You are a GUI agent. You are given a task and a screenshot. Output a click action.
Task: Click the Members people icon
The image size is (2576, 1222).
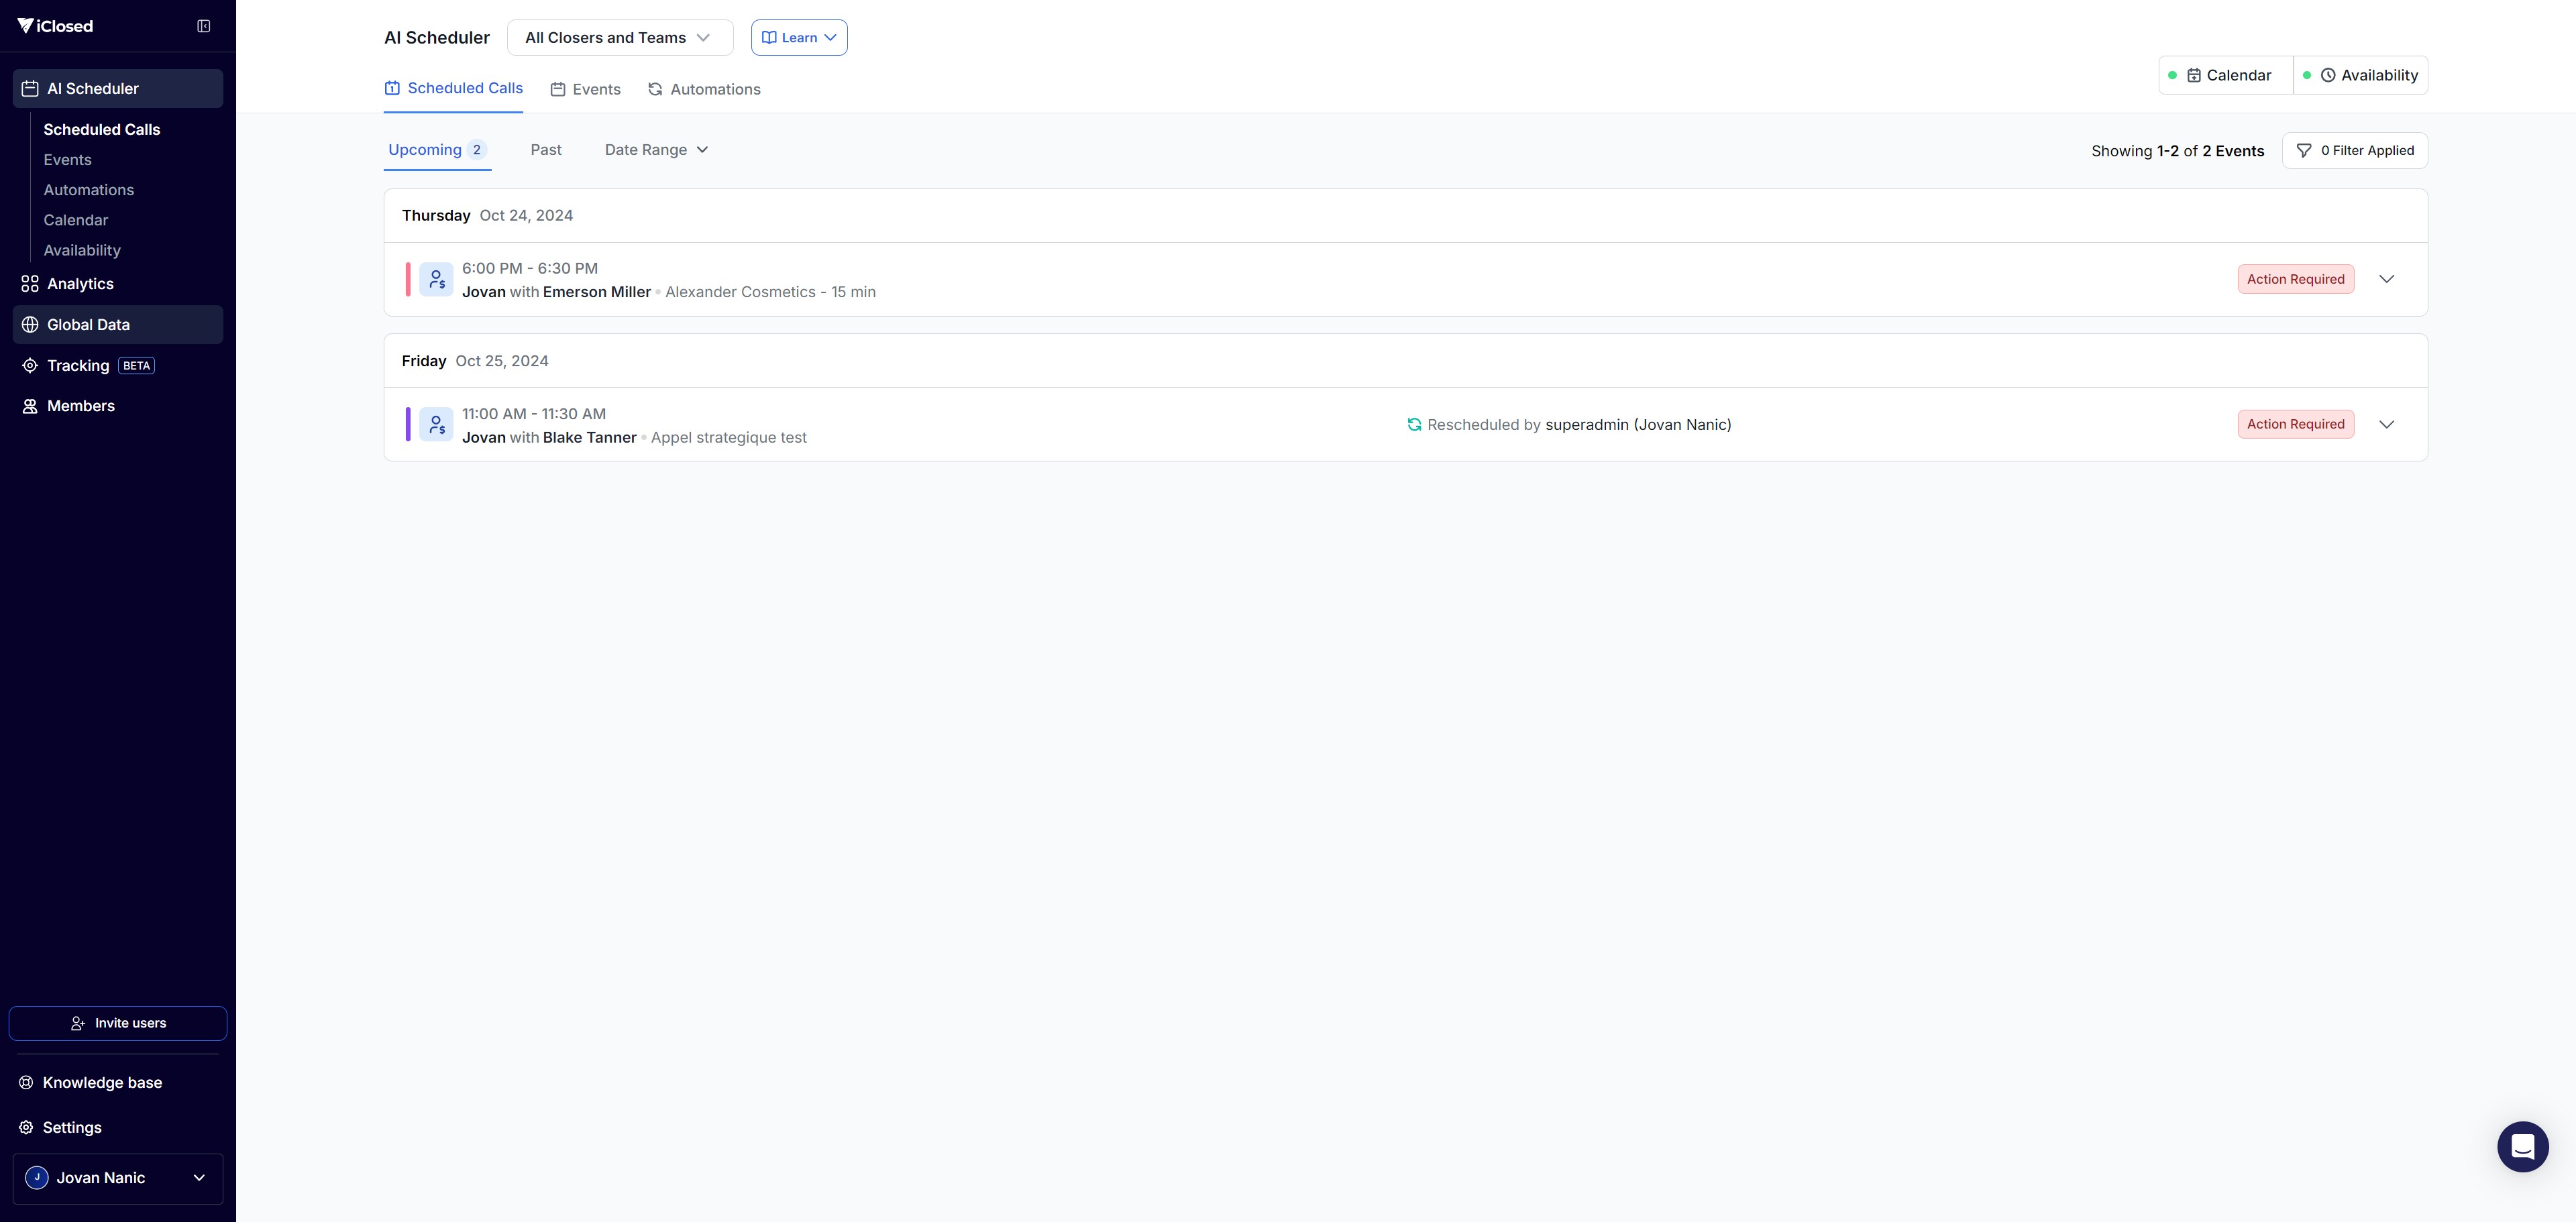(x=30, y=406)
